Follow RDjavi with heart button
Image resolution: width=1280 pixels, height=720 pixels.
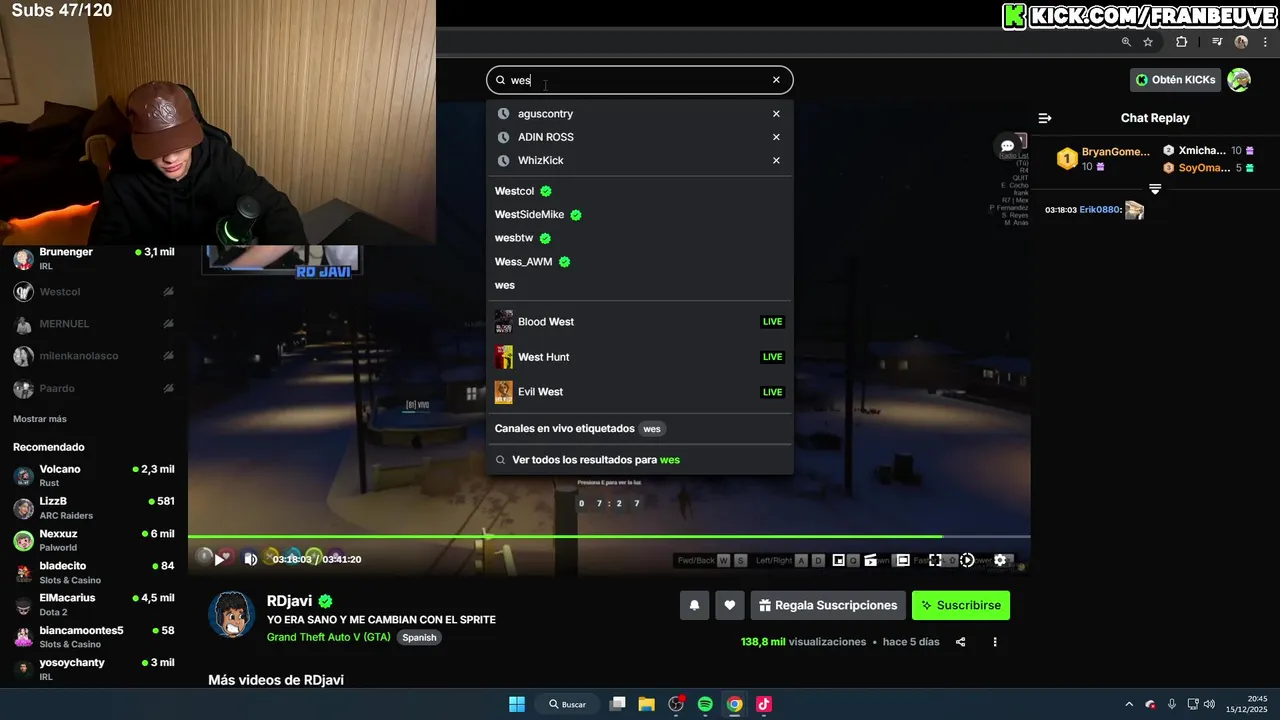click(x=730, y=605)
